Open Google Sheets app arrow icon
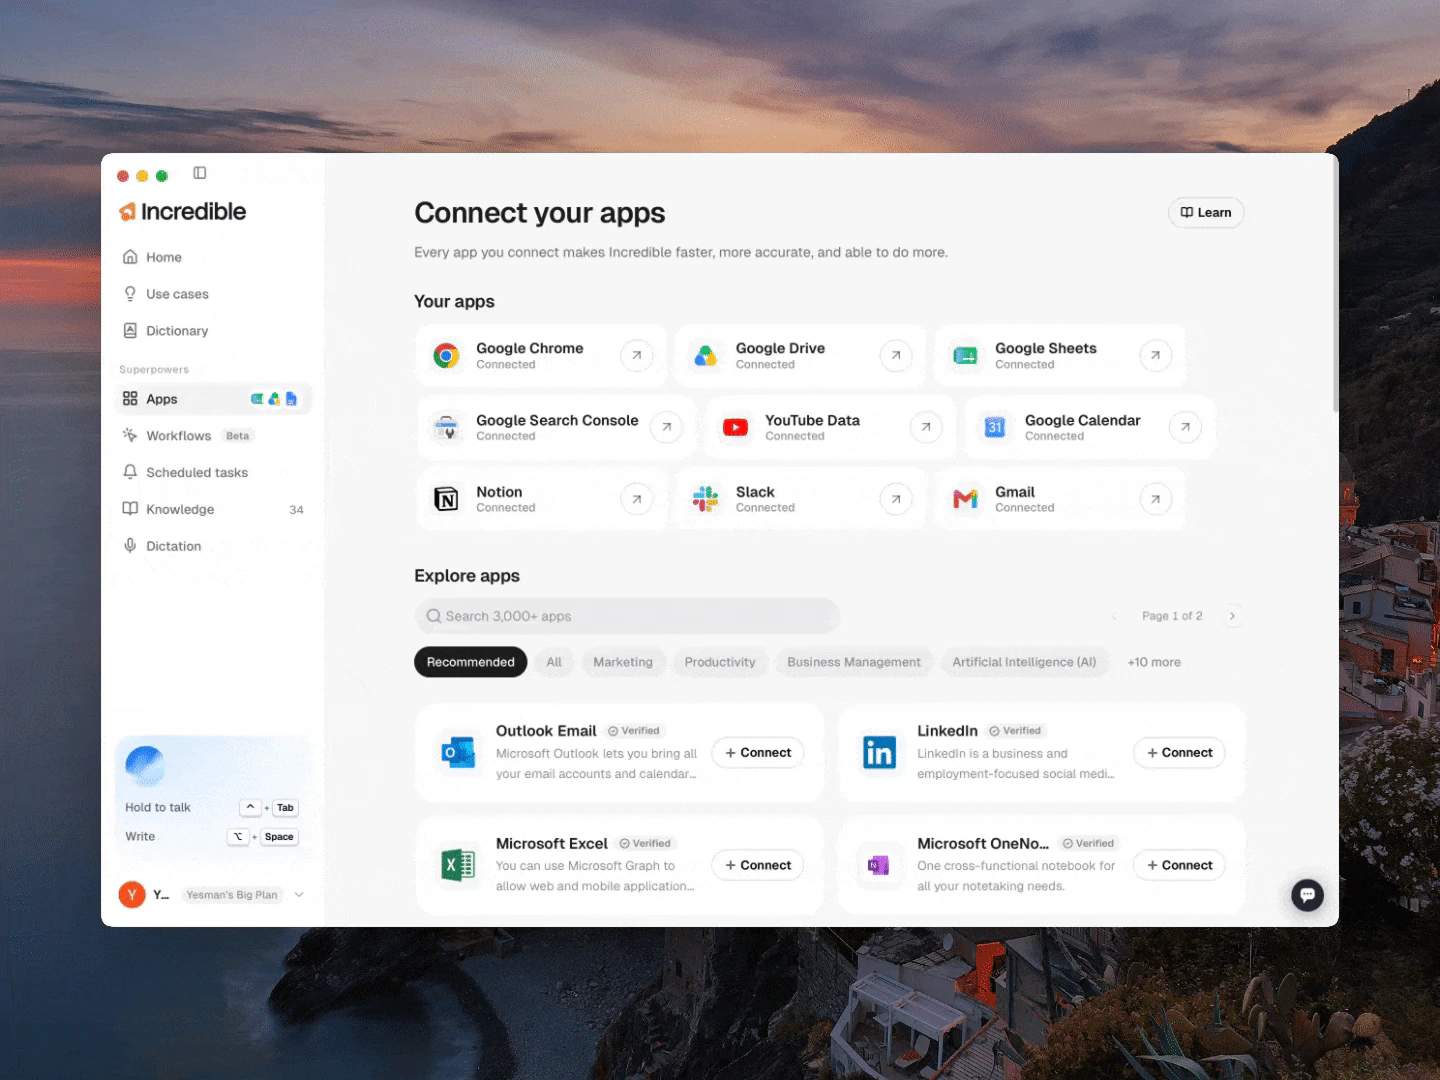 (x=1155, y=355)
